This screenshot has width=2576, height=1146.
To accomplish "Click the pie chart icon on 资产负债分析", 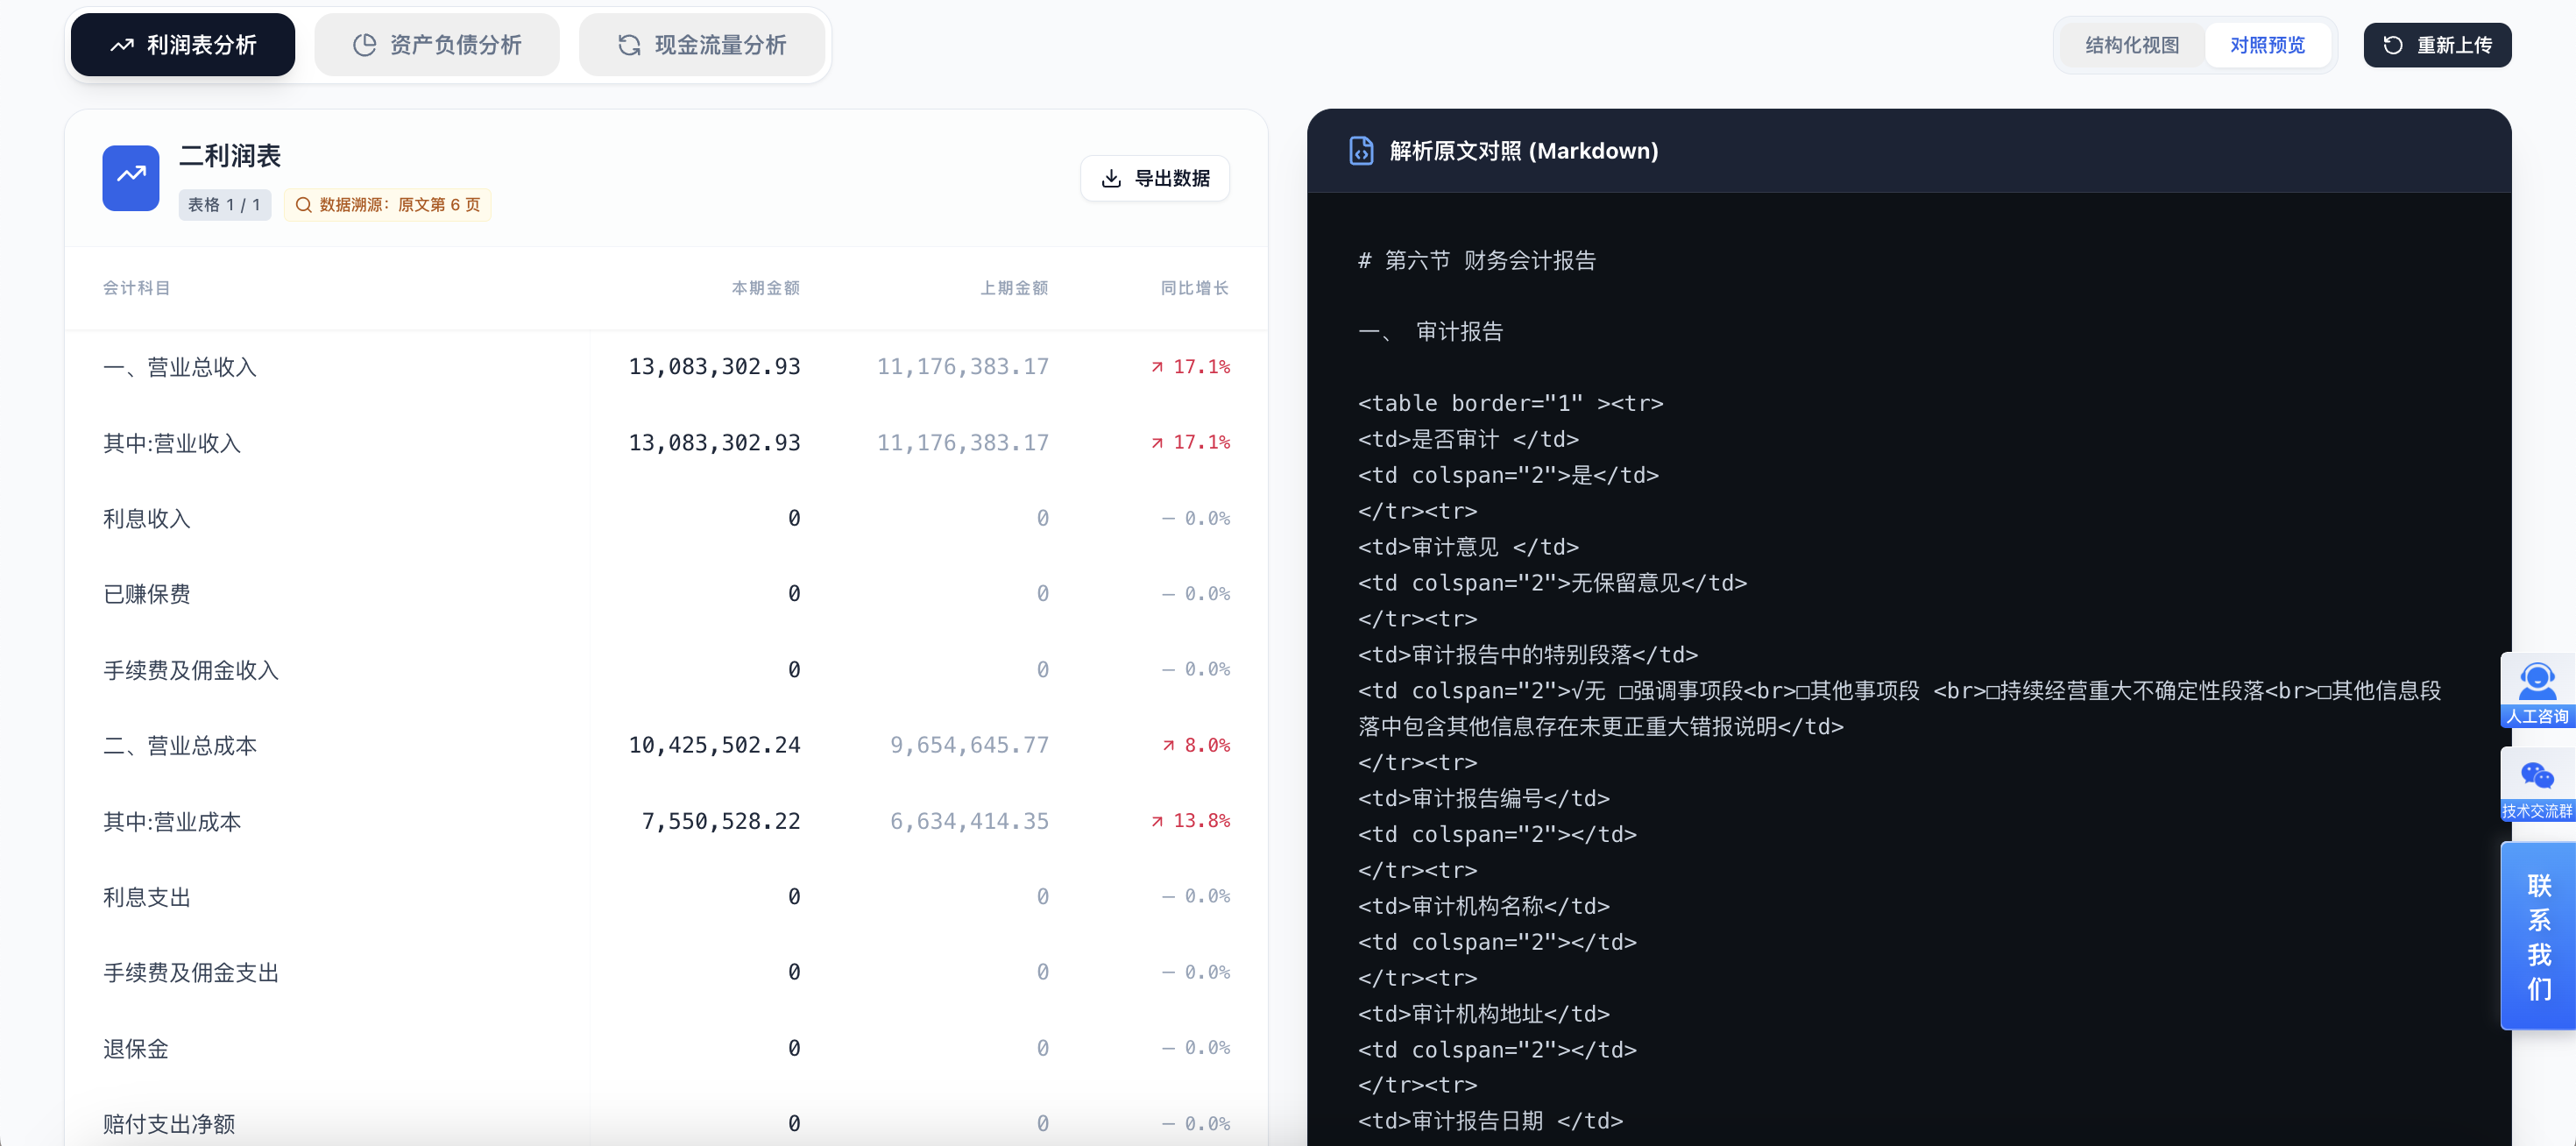I will (x=365, y=46).
